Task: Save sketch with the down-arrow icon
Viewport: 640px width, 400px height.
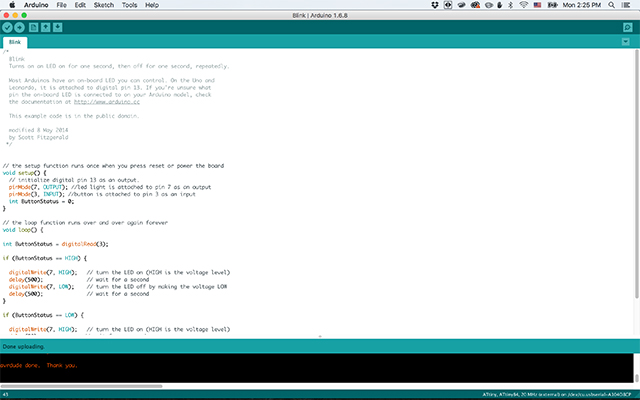Action: [x=58, y=27]
